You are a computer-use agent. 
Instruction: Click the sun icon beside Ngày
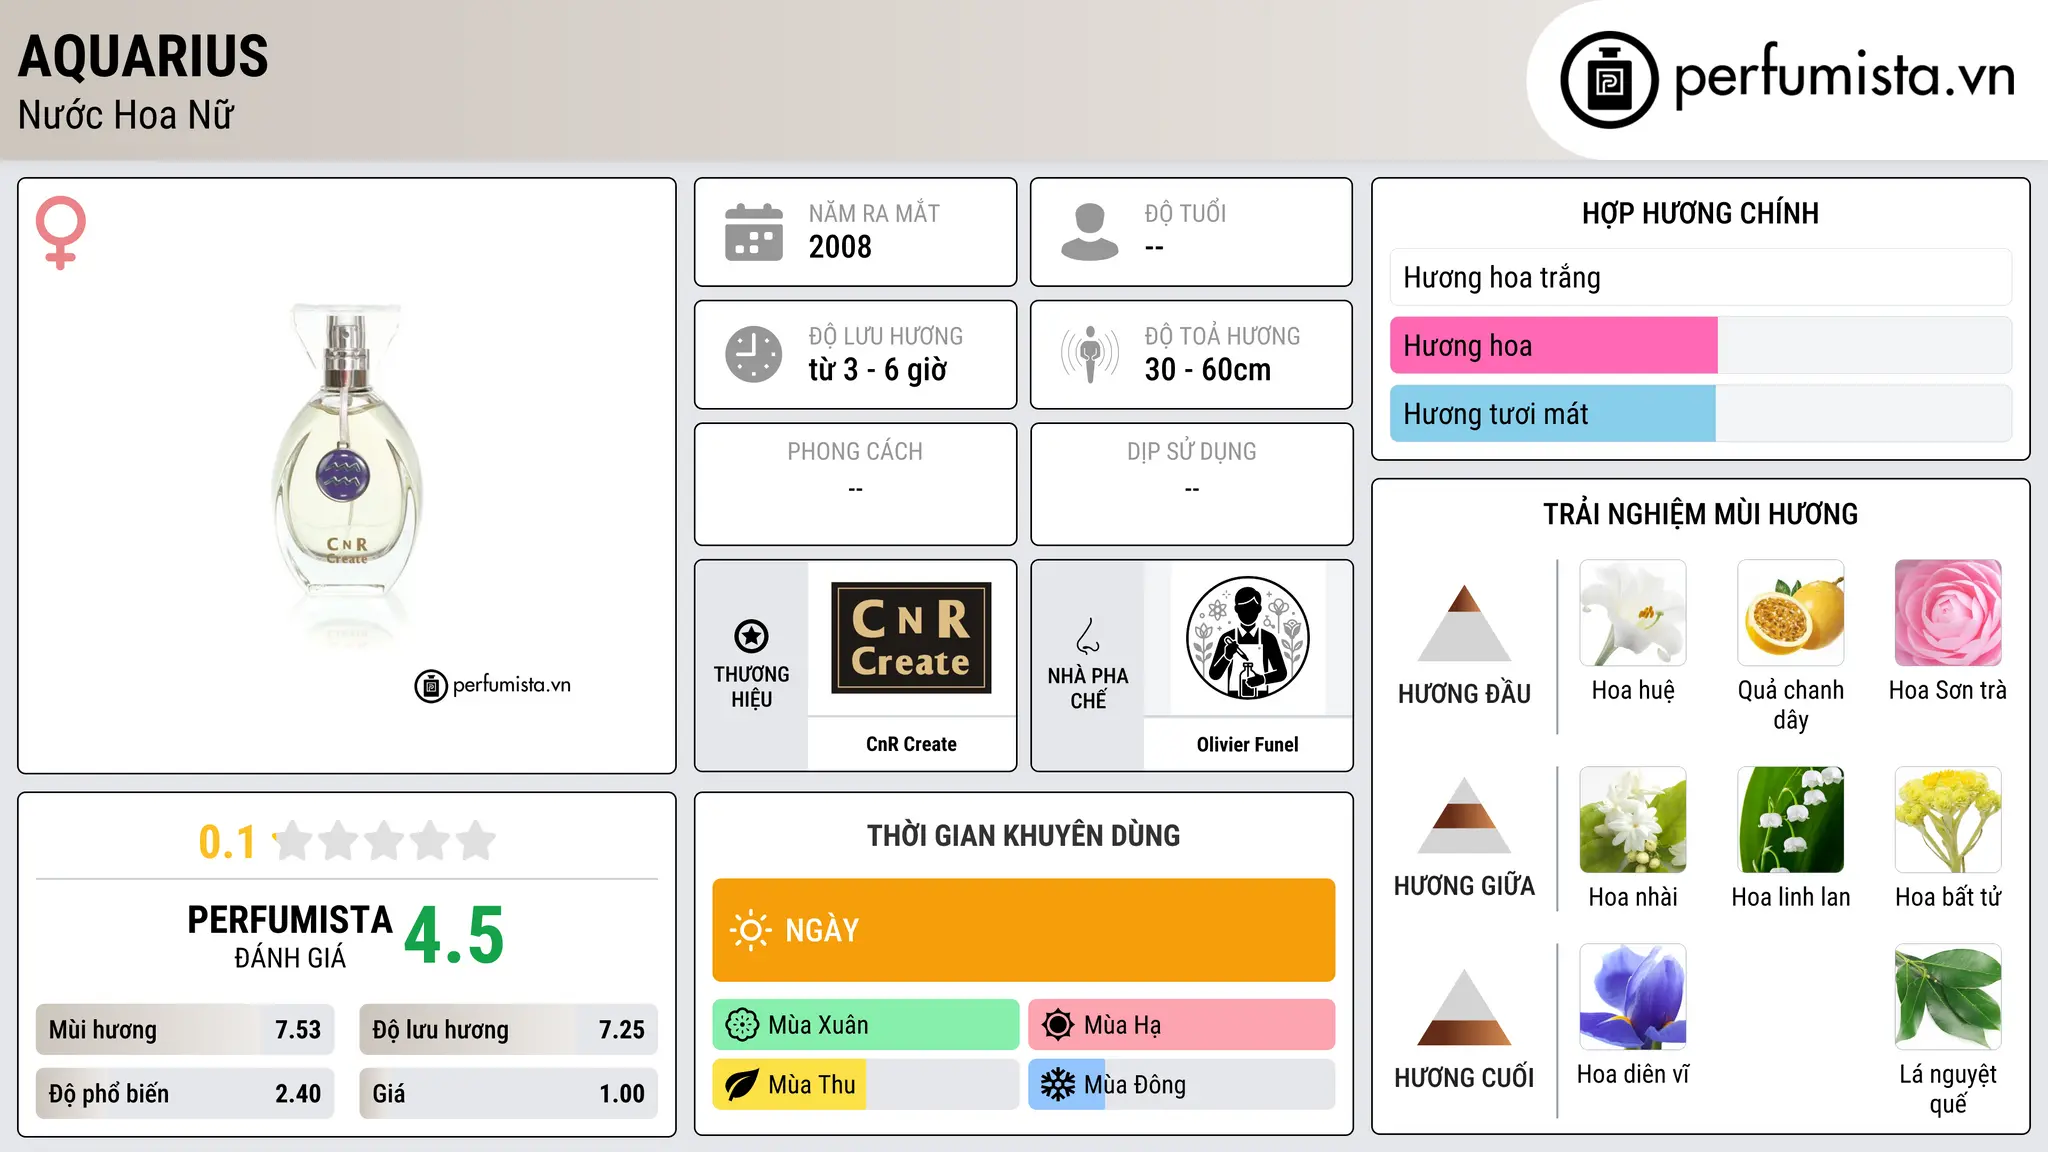(751, 930)
